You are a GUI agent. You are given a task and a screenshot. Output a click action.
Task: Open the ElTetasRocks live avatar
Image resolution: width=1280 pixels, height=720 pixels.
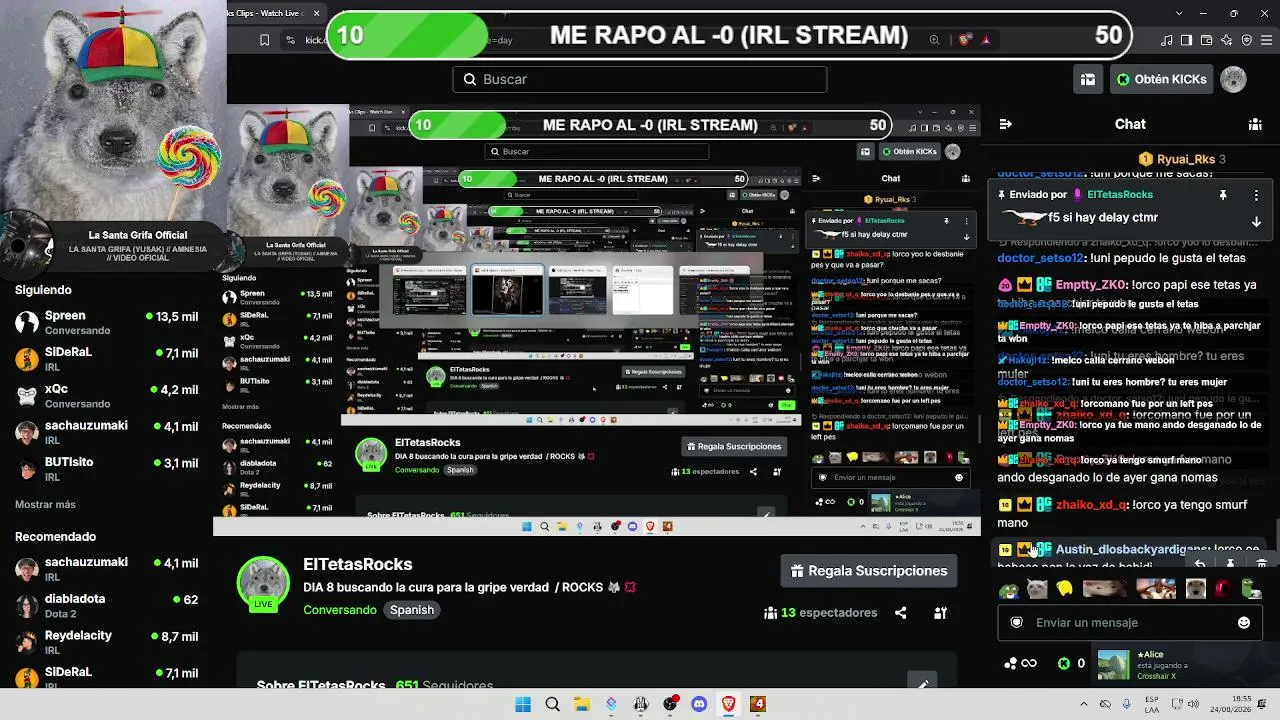[x=263, y=583]
